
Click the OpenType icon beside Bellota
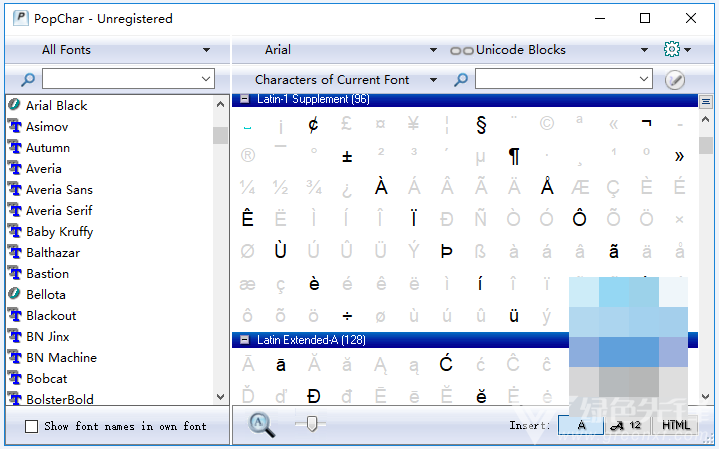[15, 294]
